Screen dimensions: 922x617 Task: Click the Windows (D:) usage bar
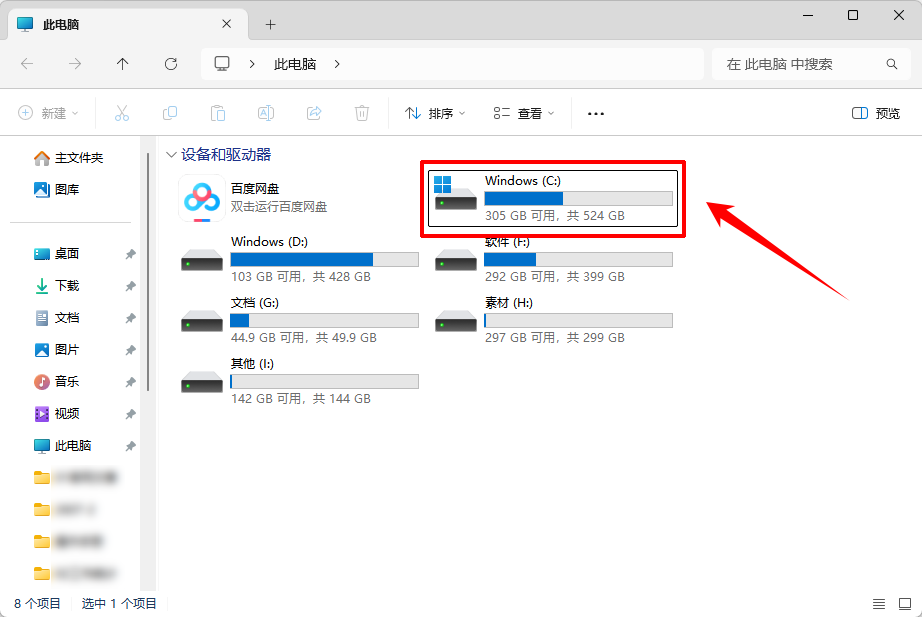tap(325, 259)
